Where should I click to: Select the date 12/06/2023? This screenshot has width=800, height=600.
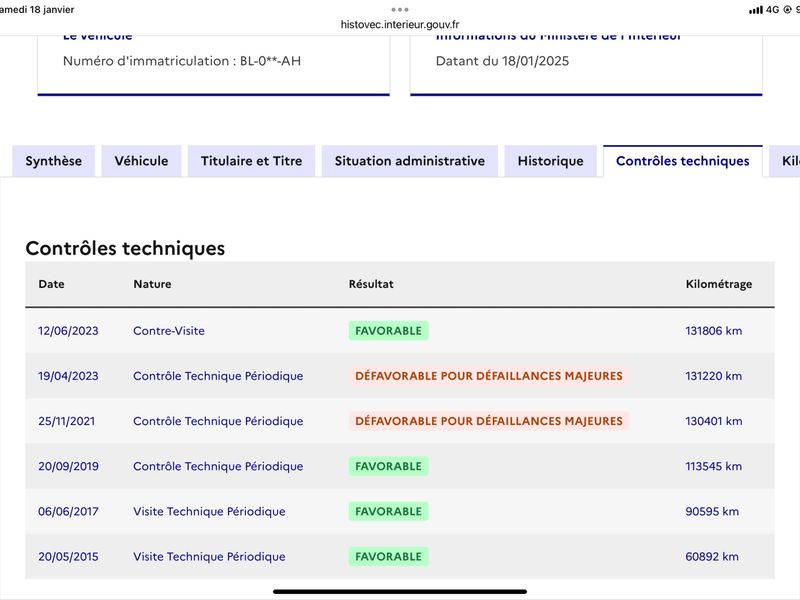pos(68,331)
